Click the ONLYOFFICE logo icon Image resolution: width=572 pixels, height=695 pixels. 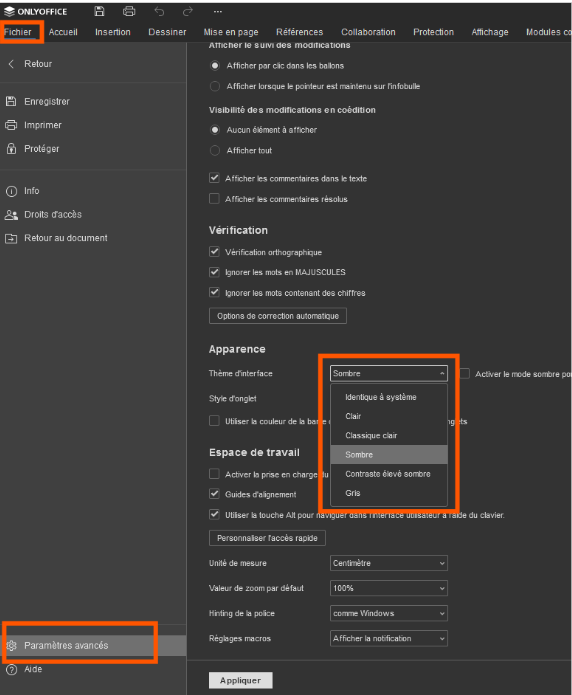click(x=9, y=12)
